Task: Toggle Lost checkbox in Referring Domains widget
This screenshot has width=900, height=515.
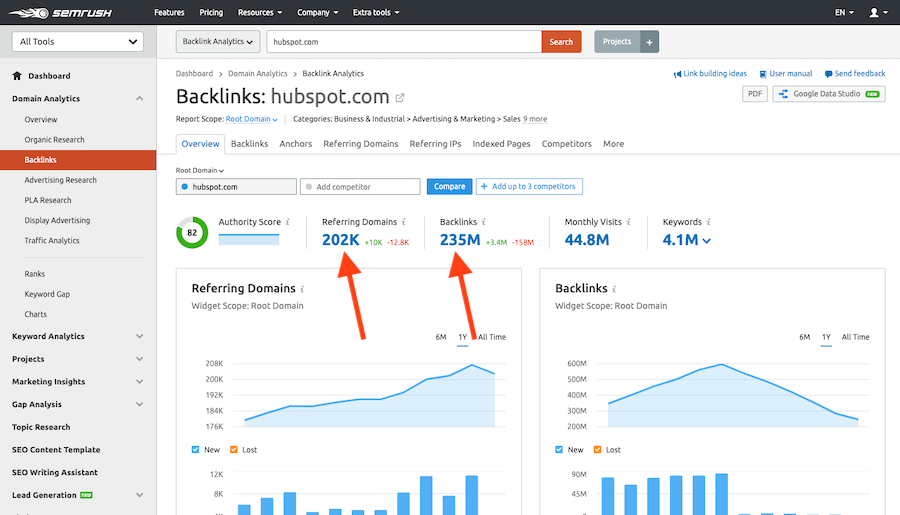Action: [234, 450]
